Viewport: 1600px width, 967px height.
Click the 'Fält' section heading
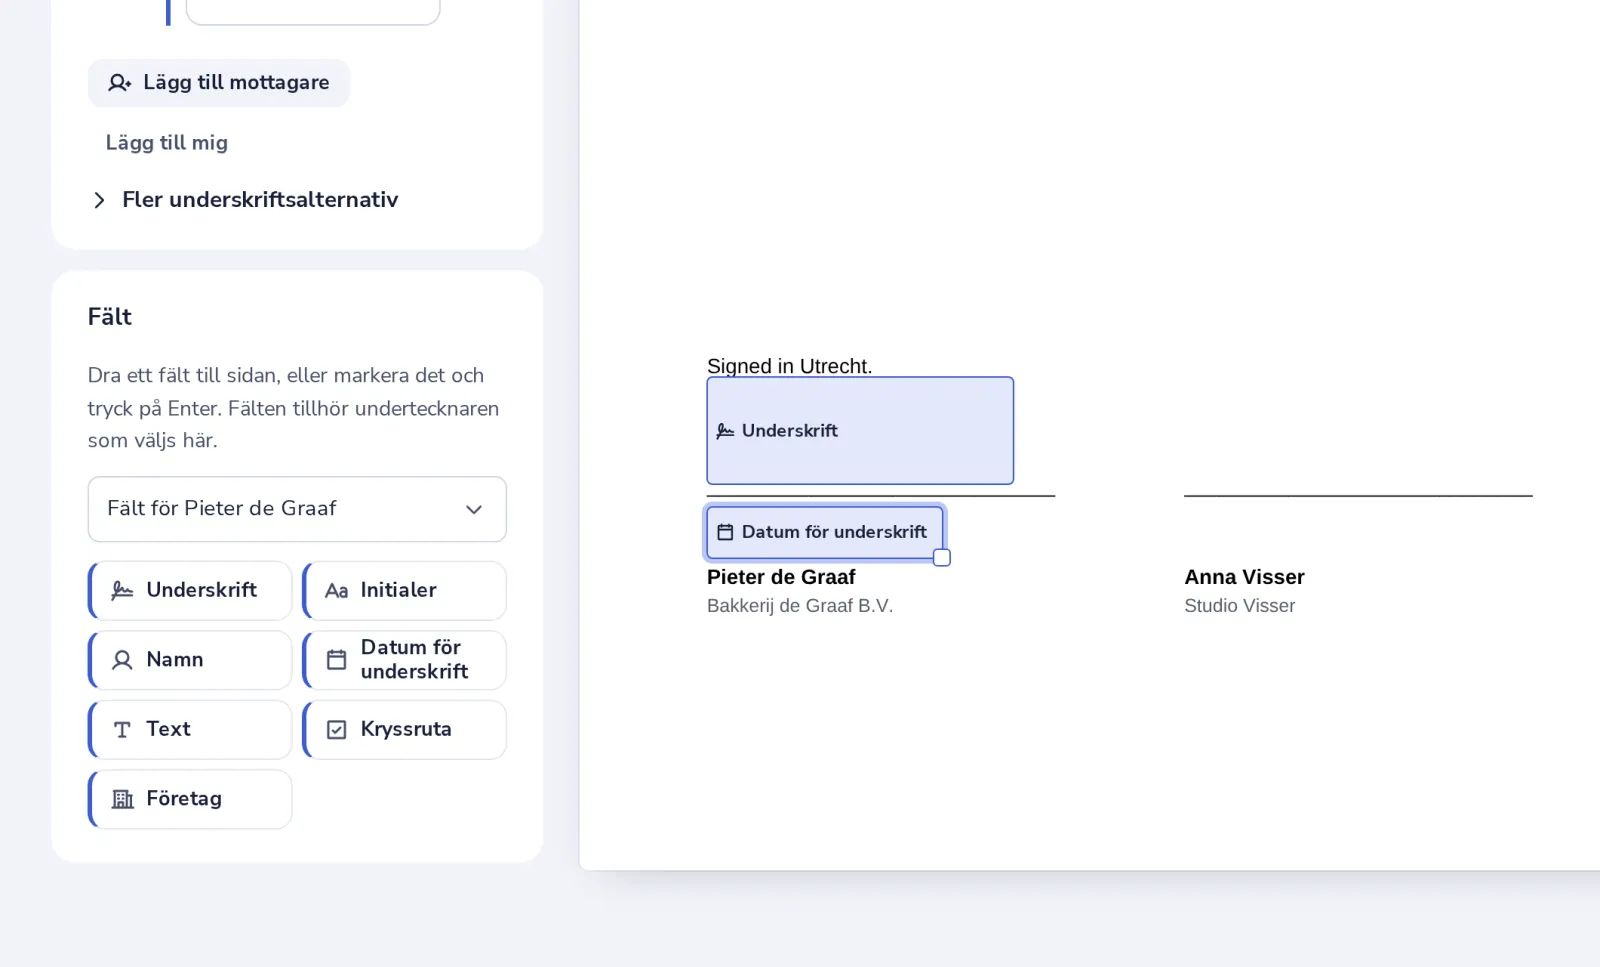coord(110,317)
